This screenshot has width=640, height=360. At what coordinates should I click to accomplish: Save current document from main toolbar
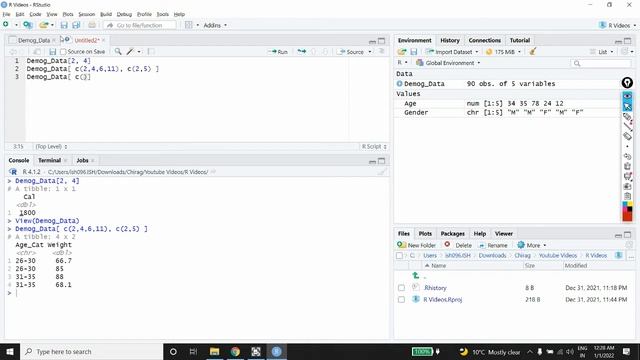(64, 25)
